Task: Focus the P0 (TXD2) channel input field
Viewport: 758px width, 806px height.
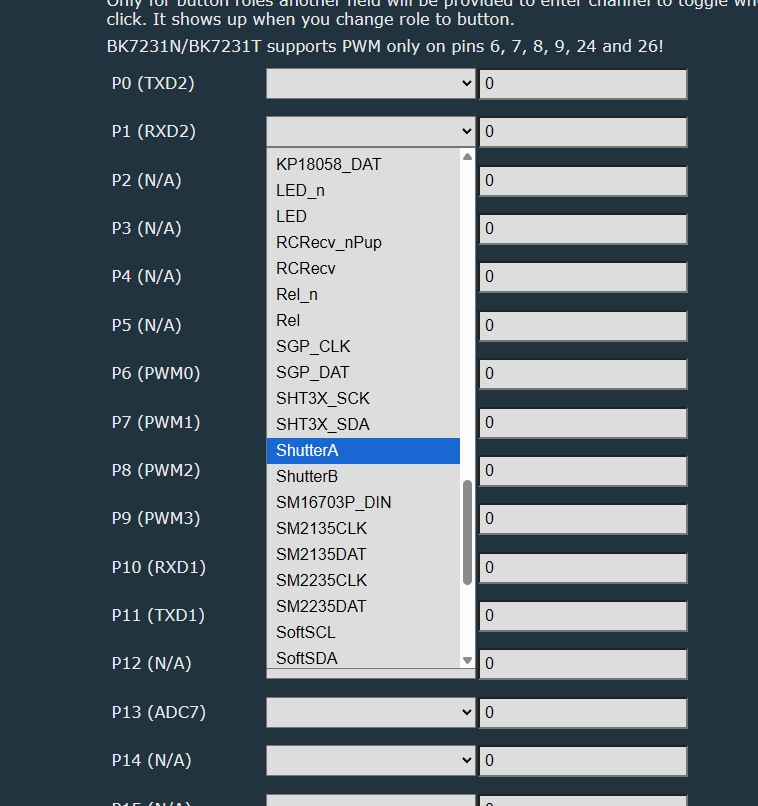Action: click(583, 84)
